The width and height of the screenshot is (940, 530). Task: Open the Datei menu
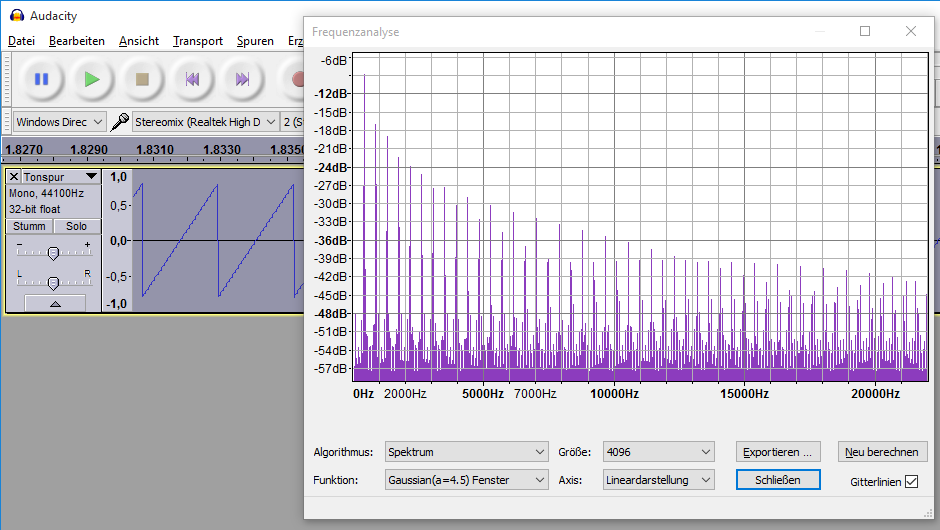tap(21, 41)
